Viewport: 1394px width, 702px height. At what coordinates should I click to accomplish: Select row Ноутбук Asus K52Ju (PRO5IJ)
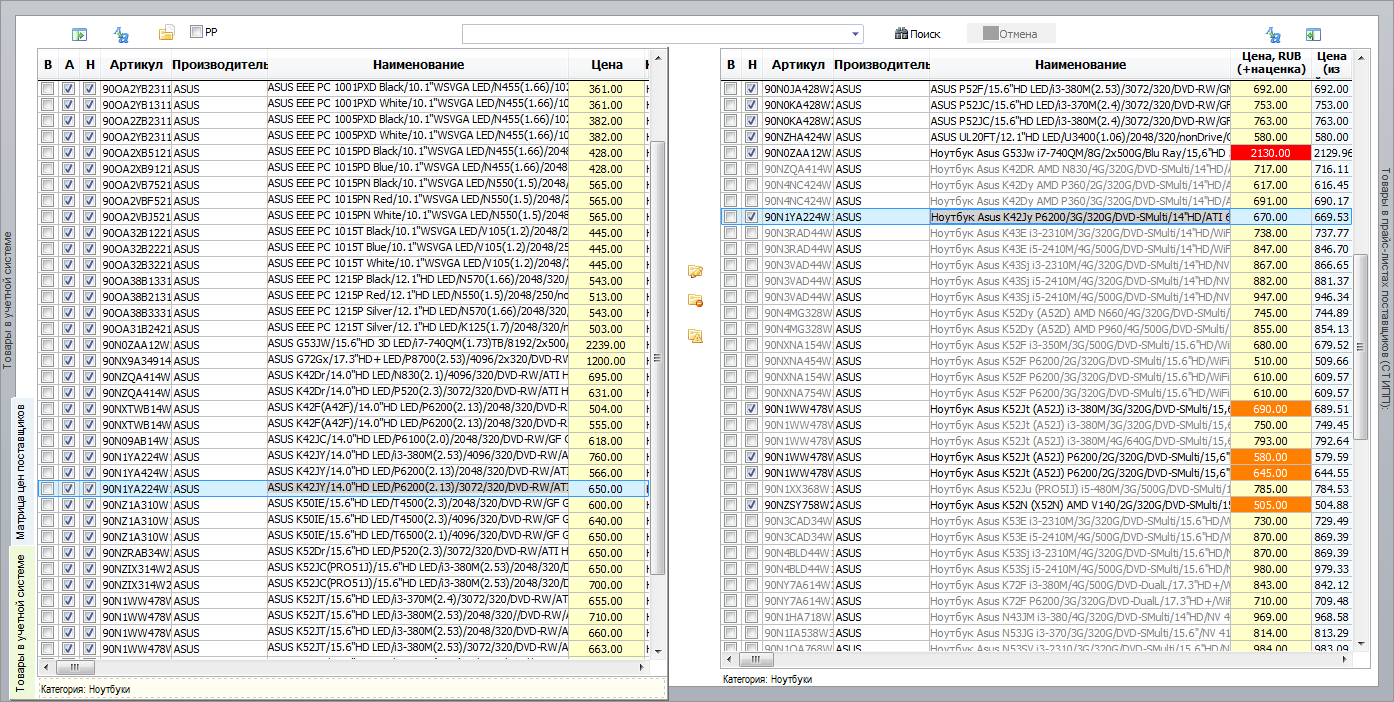(x=1036, y=489)
